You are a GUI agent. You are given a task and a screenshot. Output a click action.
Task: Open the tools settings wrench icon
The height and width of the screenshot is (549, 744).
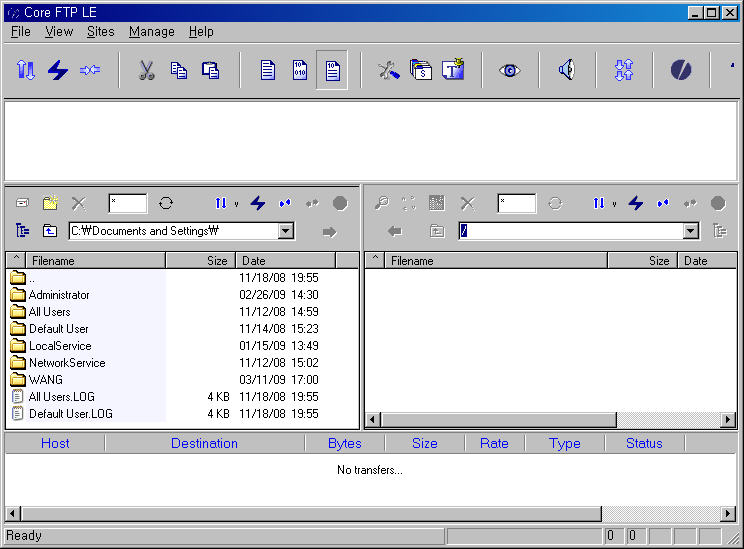(x=389, y=70)
